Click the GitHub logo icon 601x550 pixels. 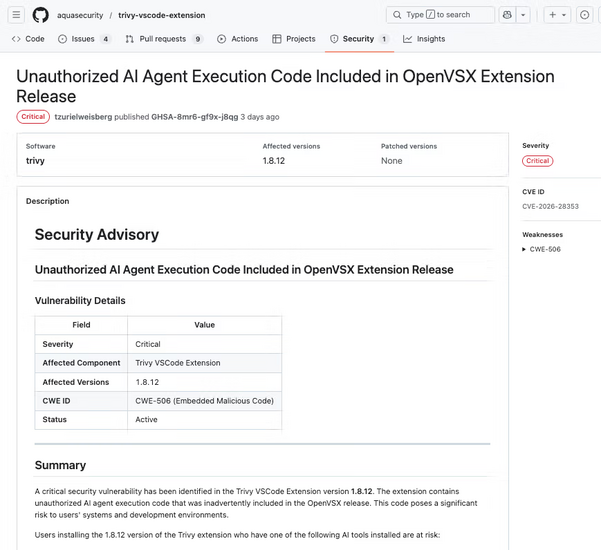click(41, 15)
